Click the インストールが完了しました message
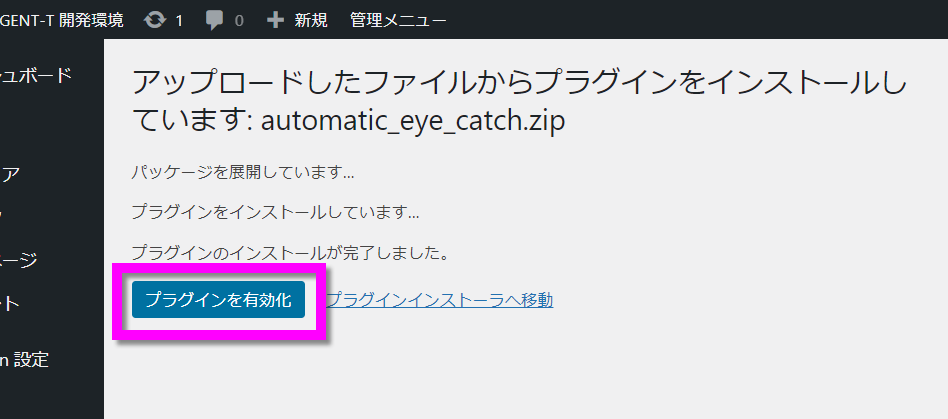Viewport: 948px width, 419px height. pos(290,254)
